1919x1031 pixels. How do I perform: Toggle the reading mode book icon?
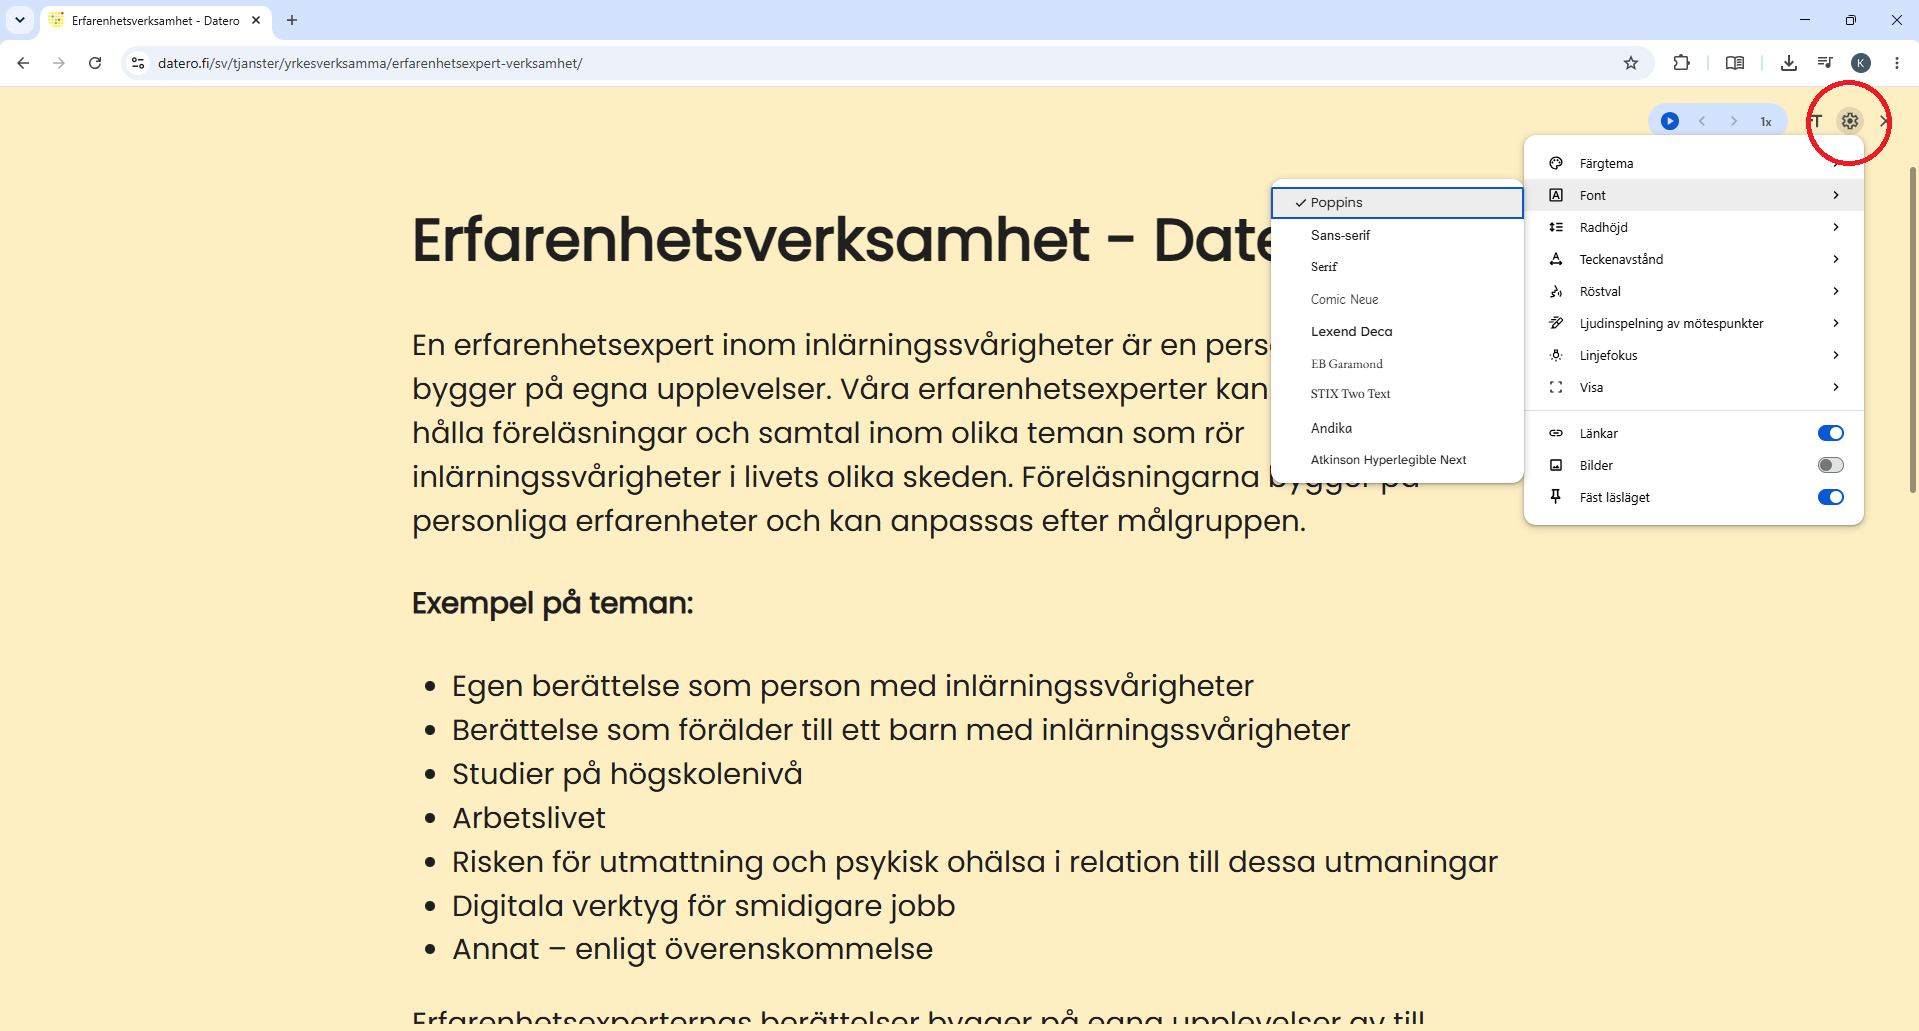pos(1735,63)
